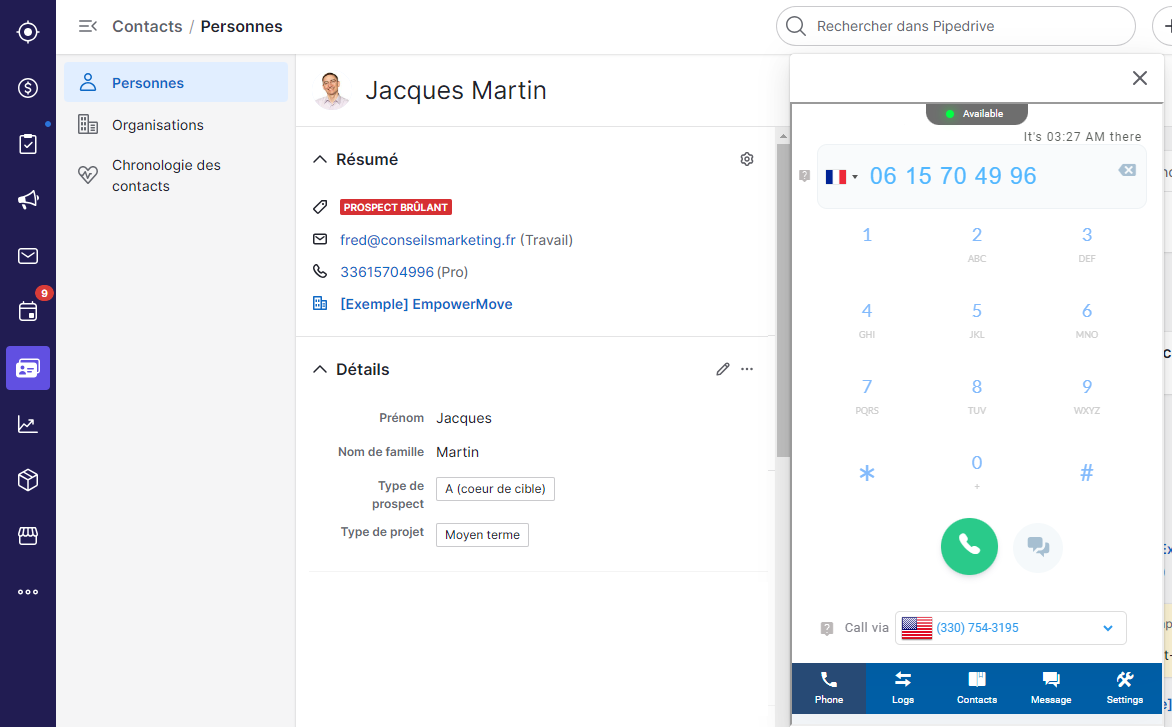
Task: Open [Exemple] EmpowerMove organisation link
Action: [x=426, y=304]
